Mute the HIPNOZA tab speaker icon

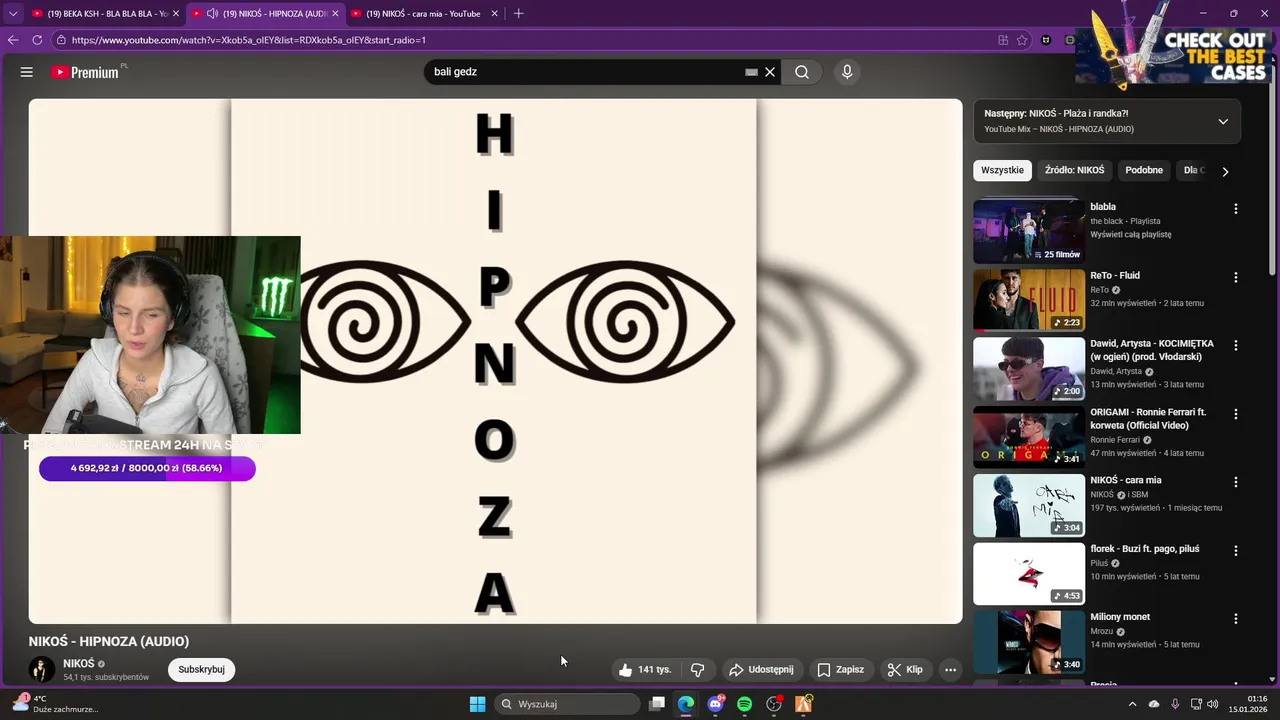[x=212, y=13]
